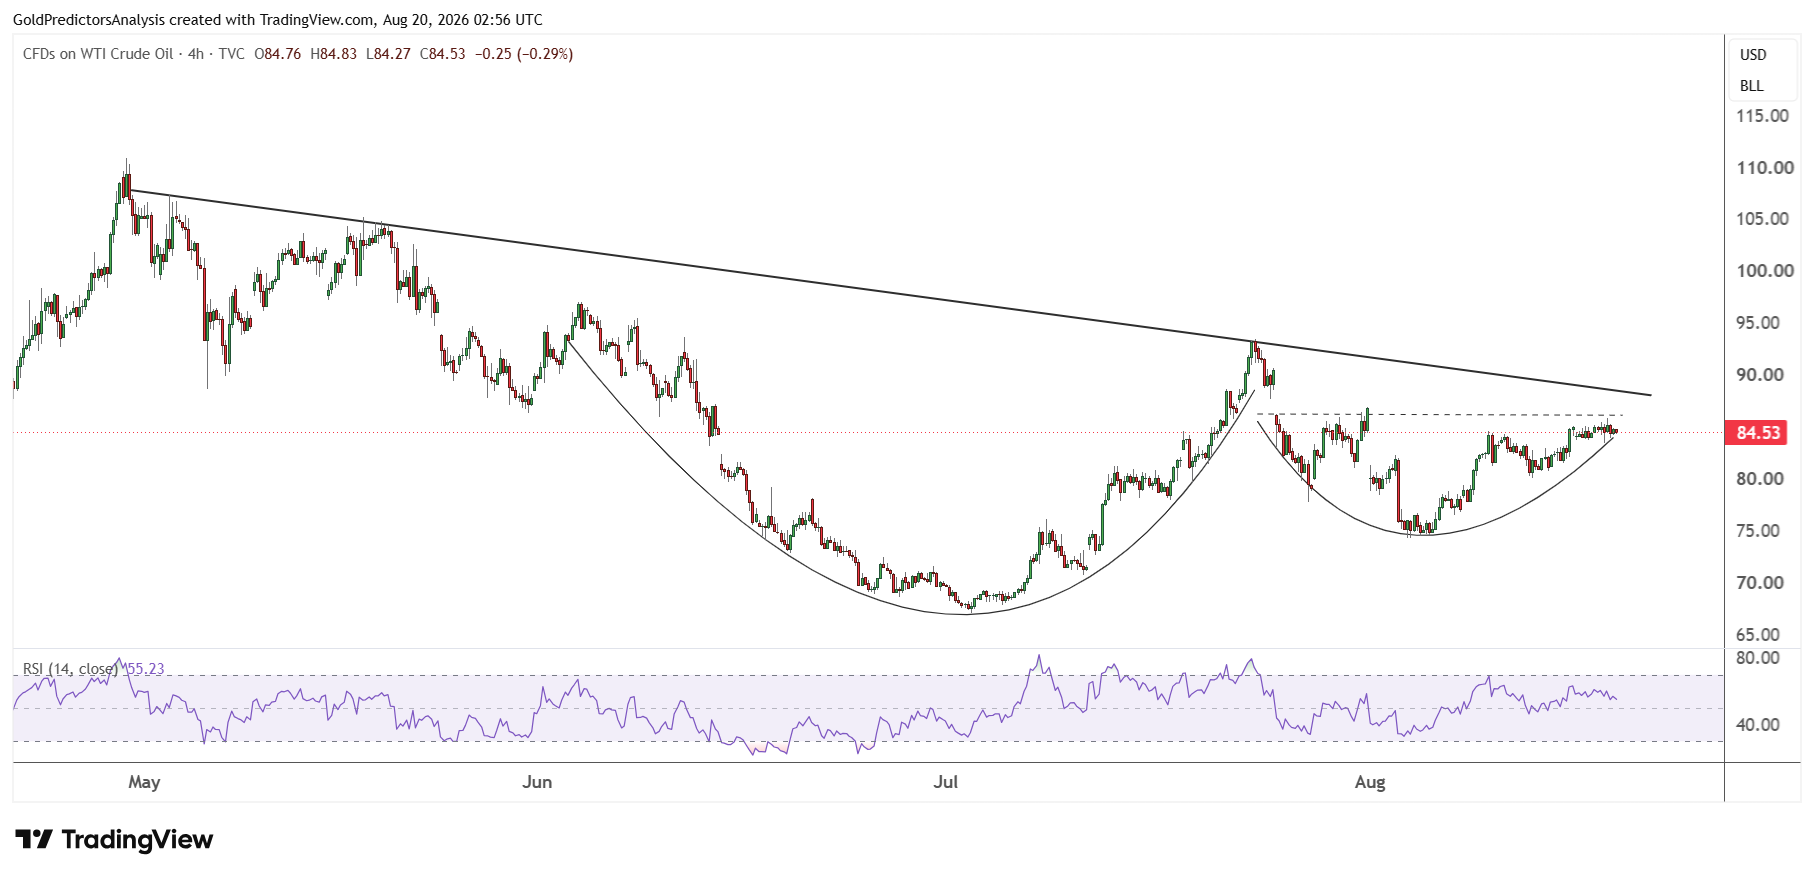Click the 84.53 current price label

pyautogui.click(x=1758, y=433)
